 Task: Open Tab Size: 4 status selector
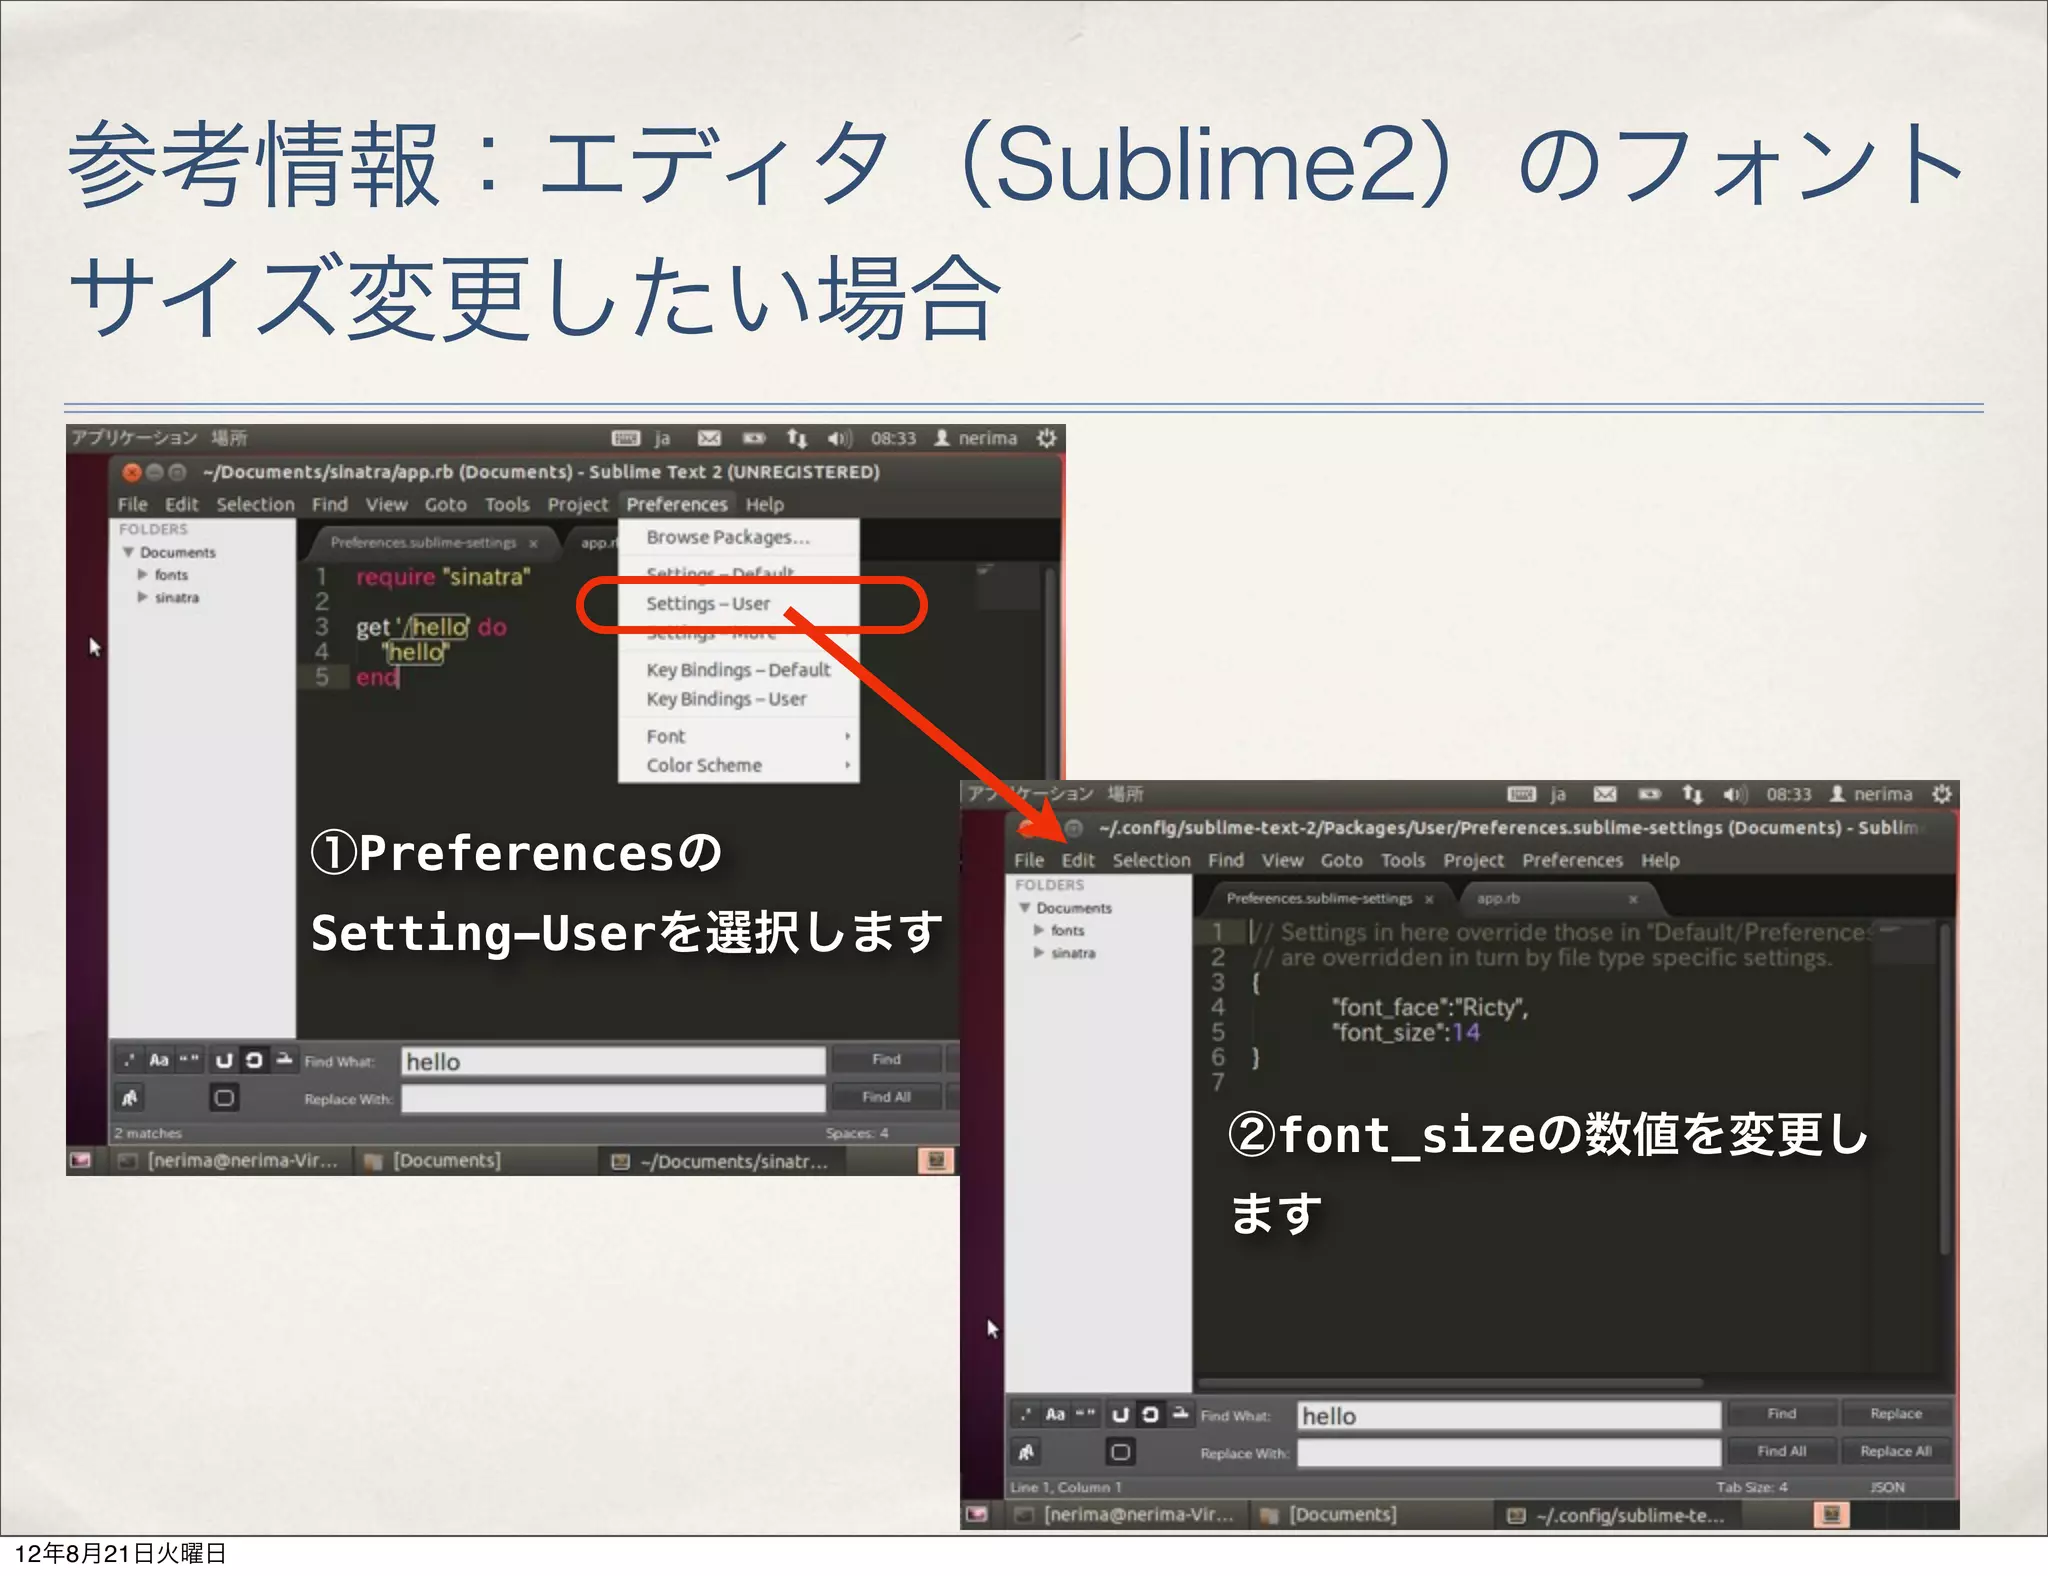point(1752,1487)
